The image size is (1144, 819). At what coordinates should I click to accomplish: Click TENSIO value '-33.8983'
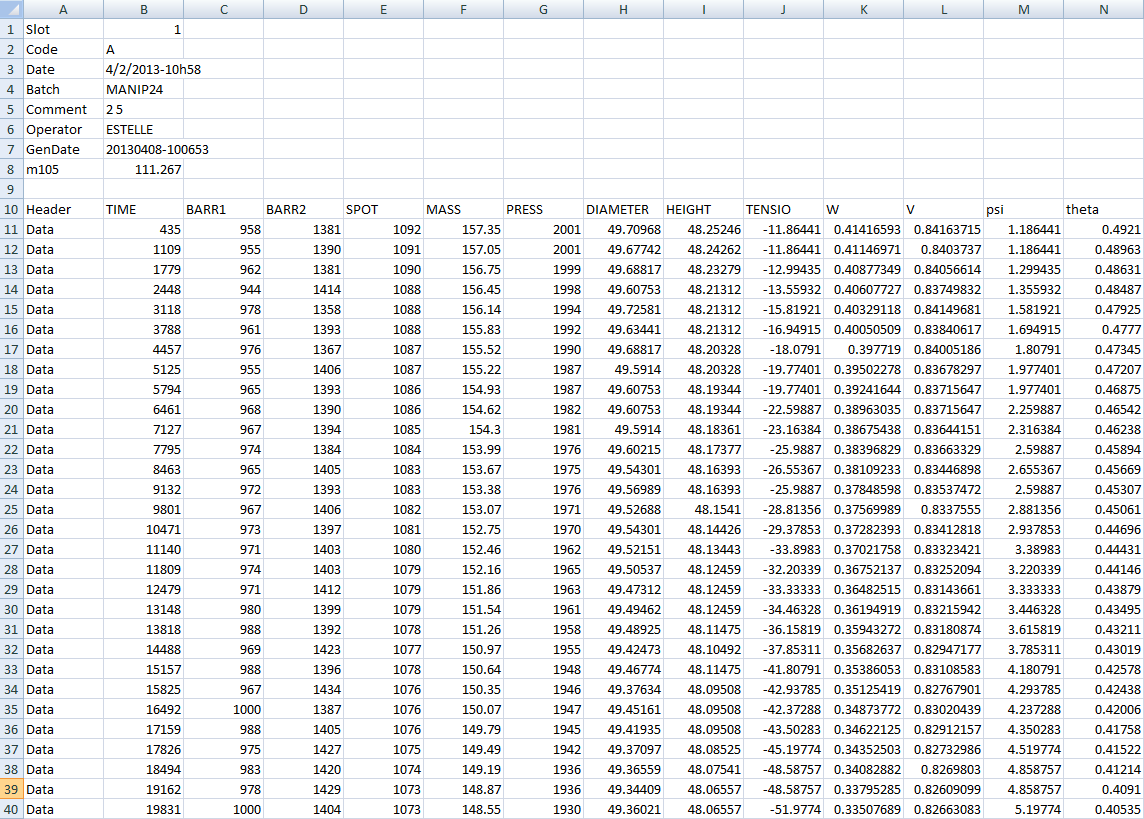(784, 549)
